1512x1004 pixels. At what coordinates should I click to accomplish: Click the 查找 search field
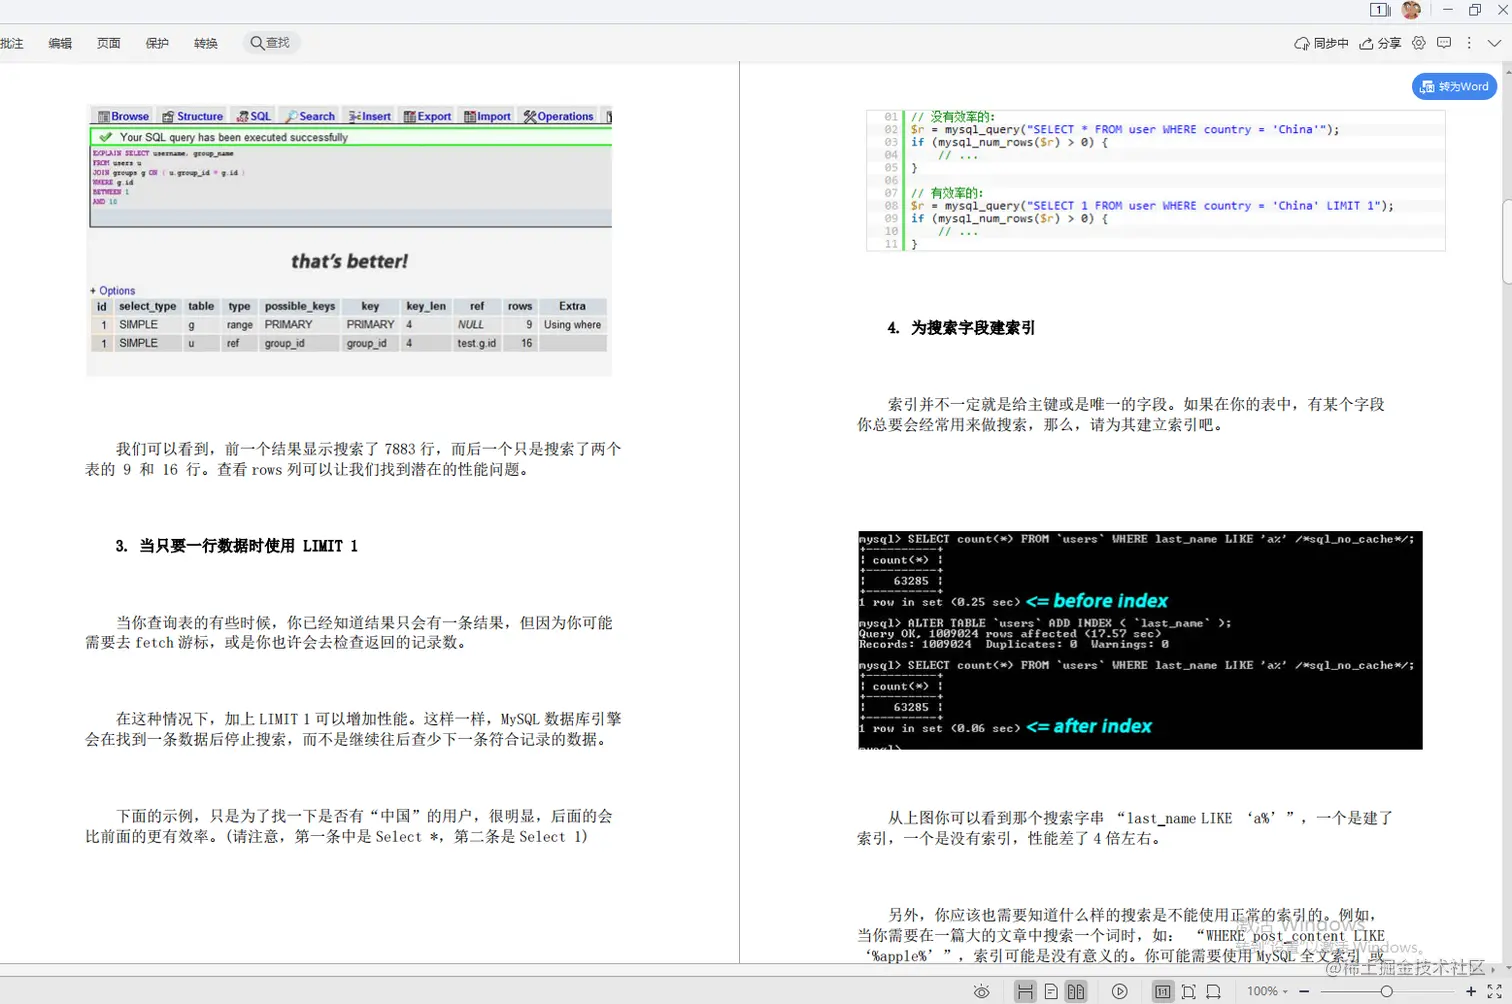tap(268, 42)
